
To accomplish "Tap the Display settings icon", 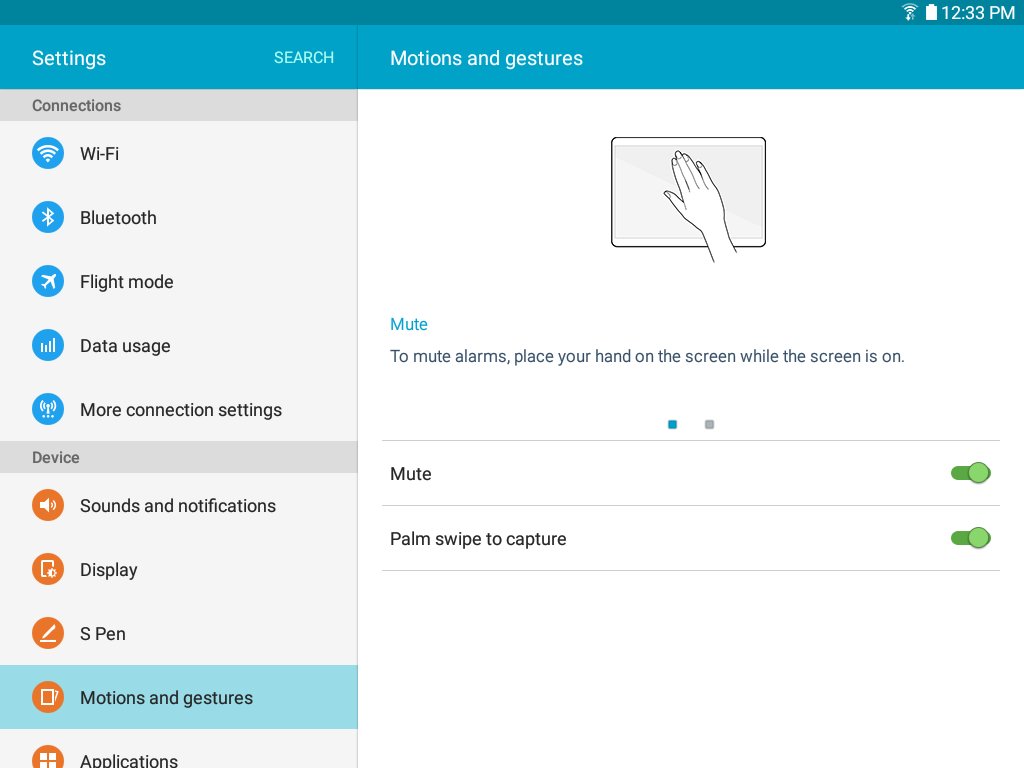I will pyautogui.click(x=48, y=569).
